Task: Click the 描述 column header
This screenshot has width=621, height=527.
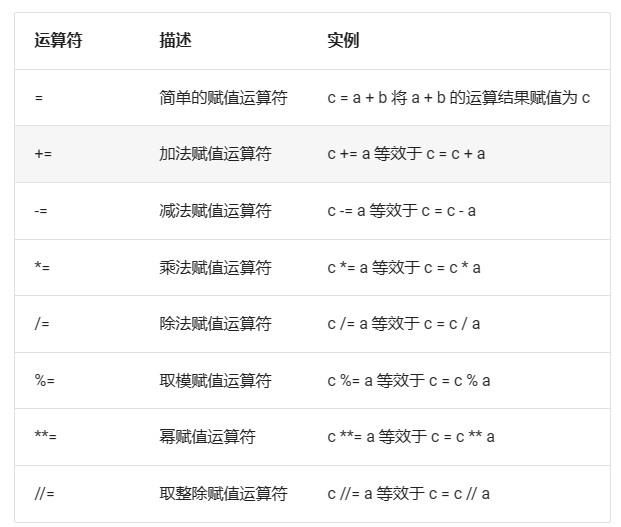Action: [x=175, y=41]
